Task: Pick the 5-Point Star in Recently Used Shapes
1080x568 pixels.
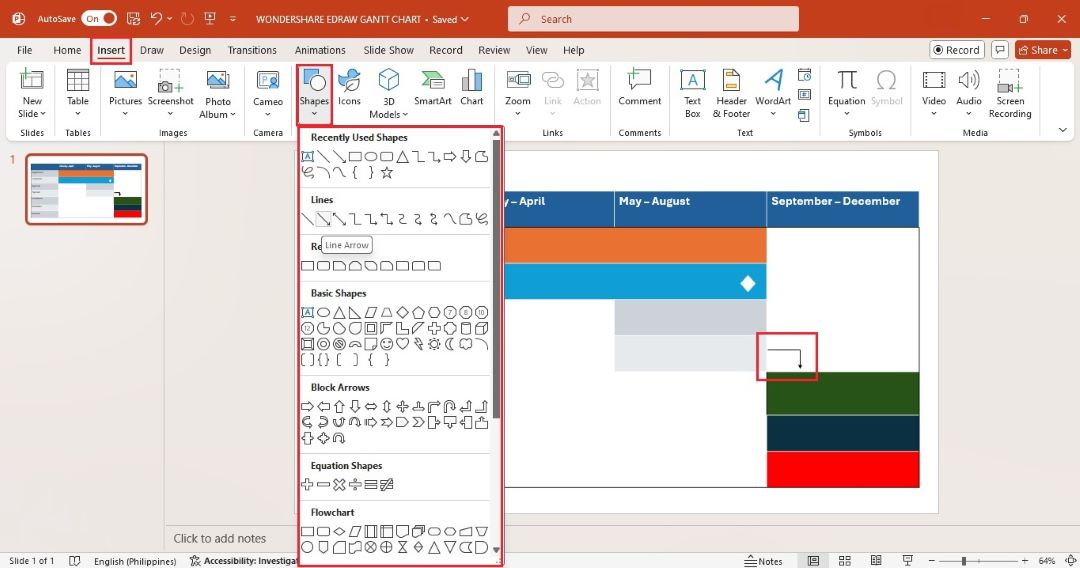Action: tap(386, 173)
